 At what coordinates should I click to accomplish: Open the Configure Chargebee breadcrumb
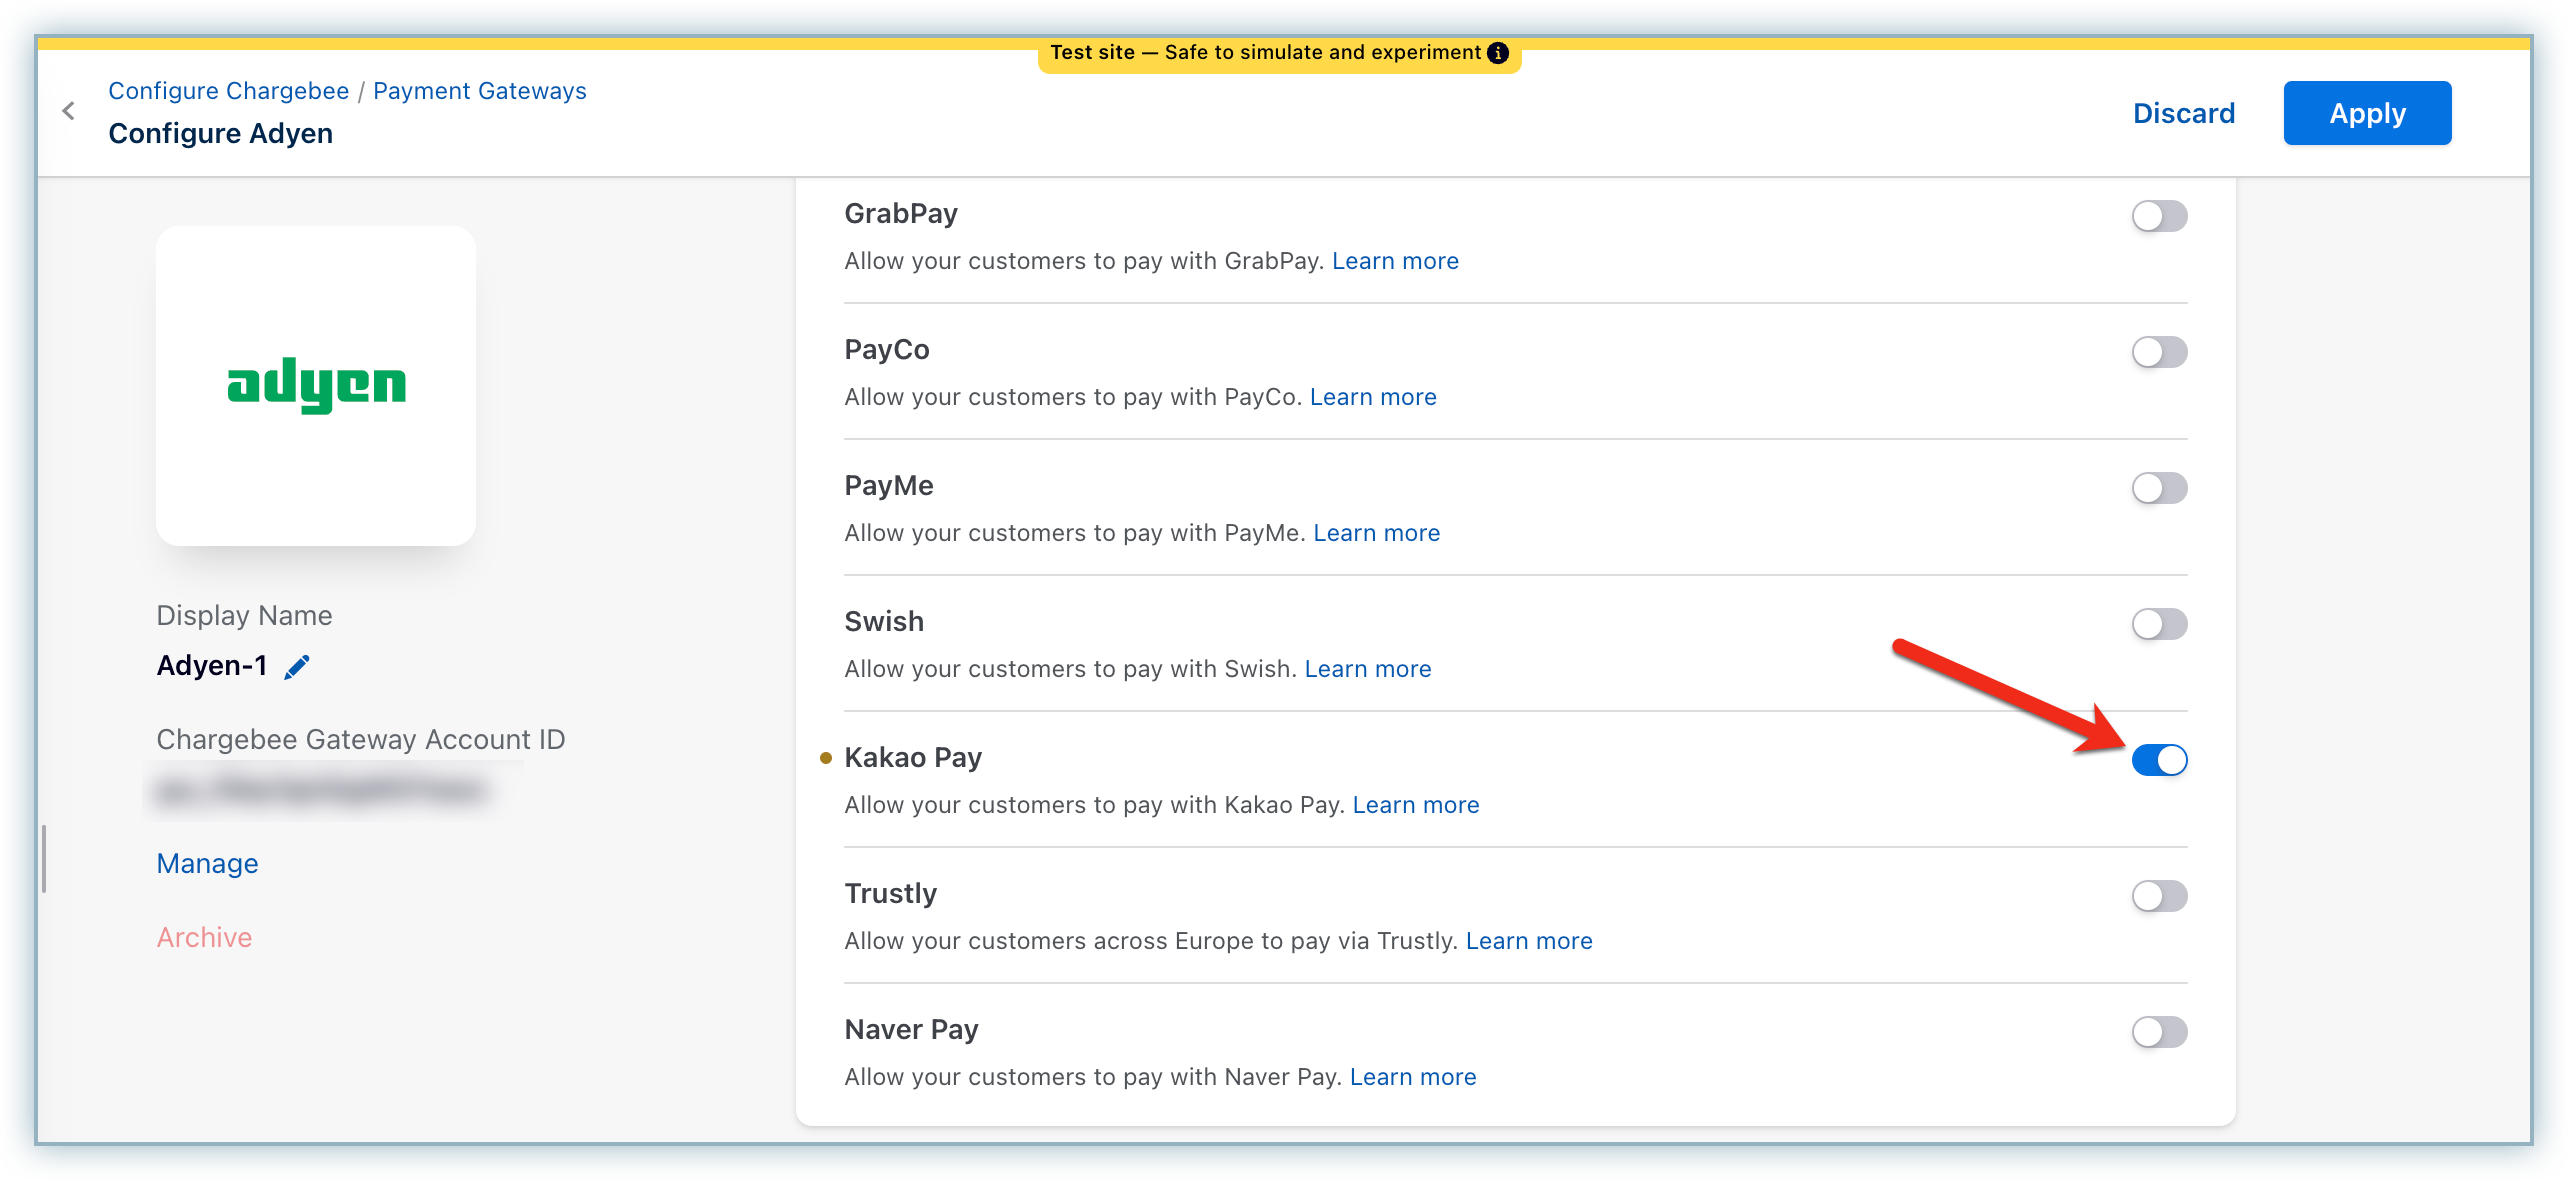click(x=229, y=91)
